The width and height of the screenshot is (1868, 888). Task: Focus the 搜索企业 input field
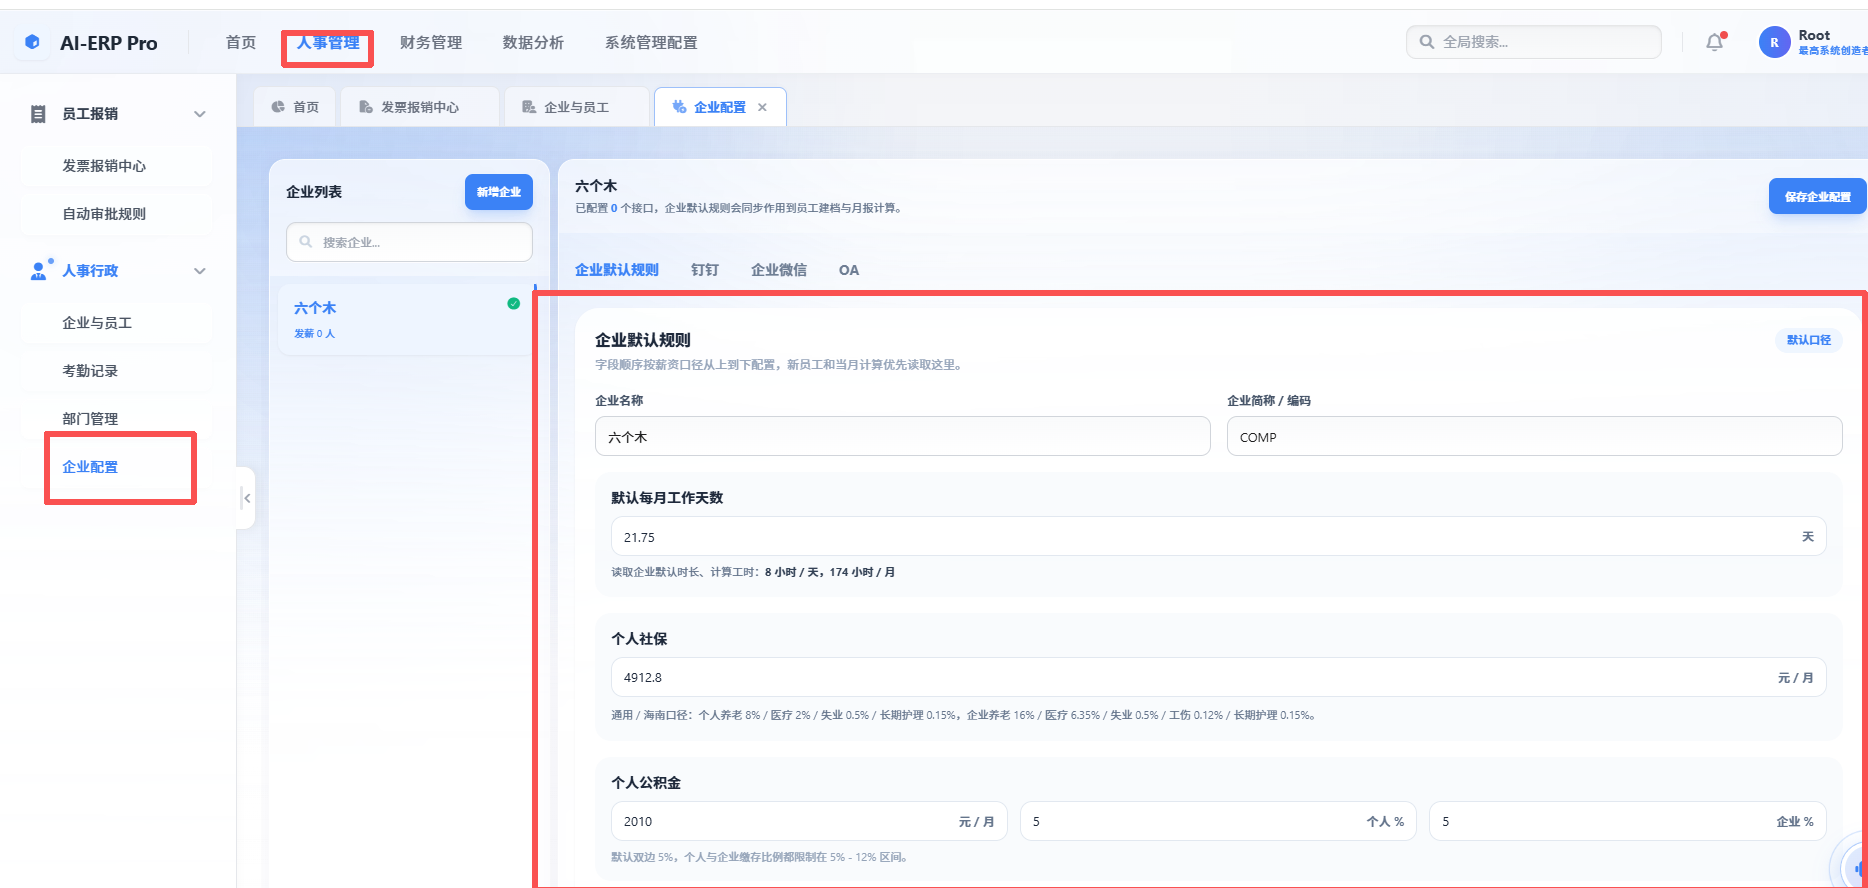409,242
